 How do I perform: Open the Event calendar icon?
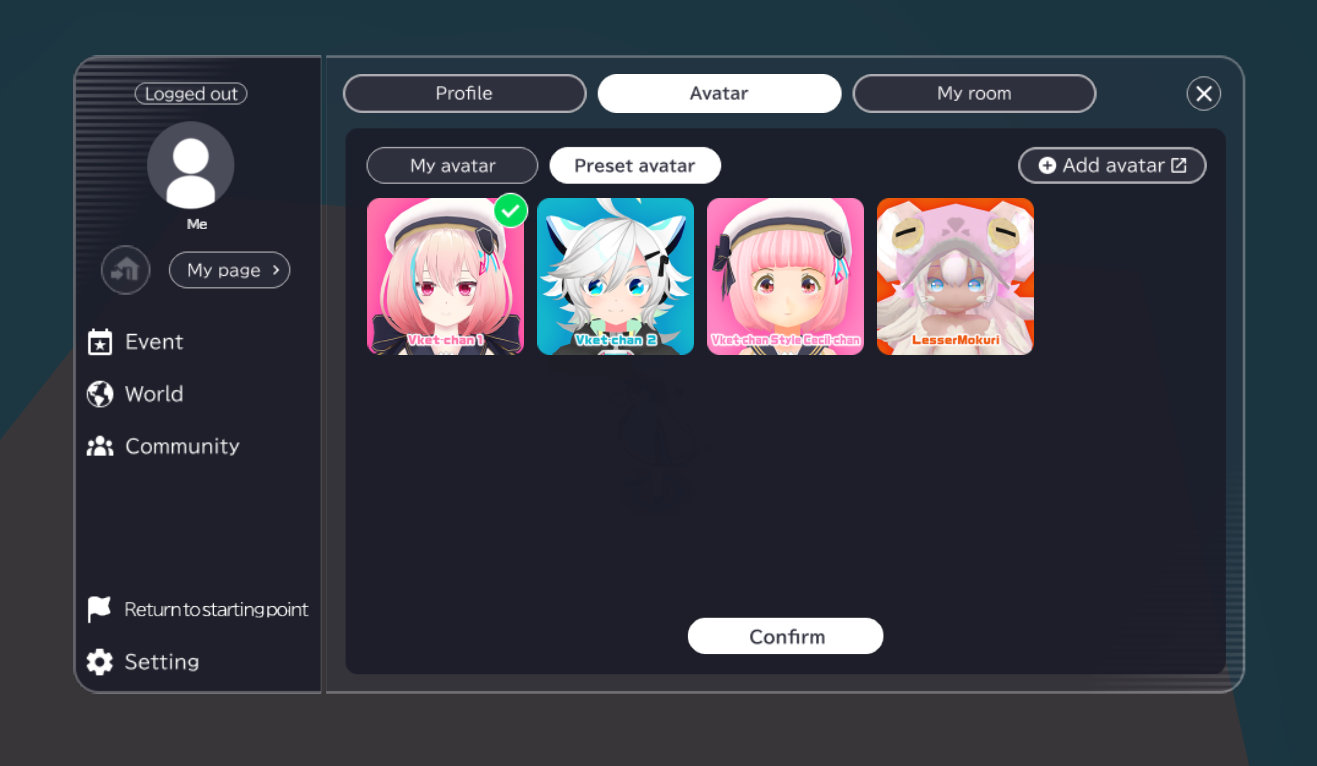[x=100, y=342]
